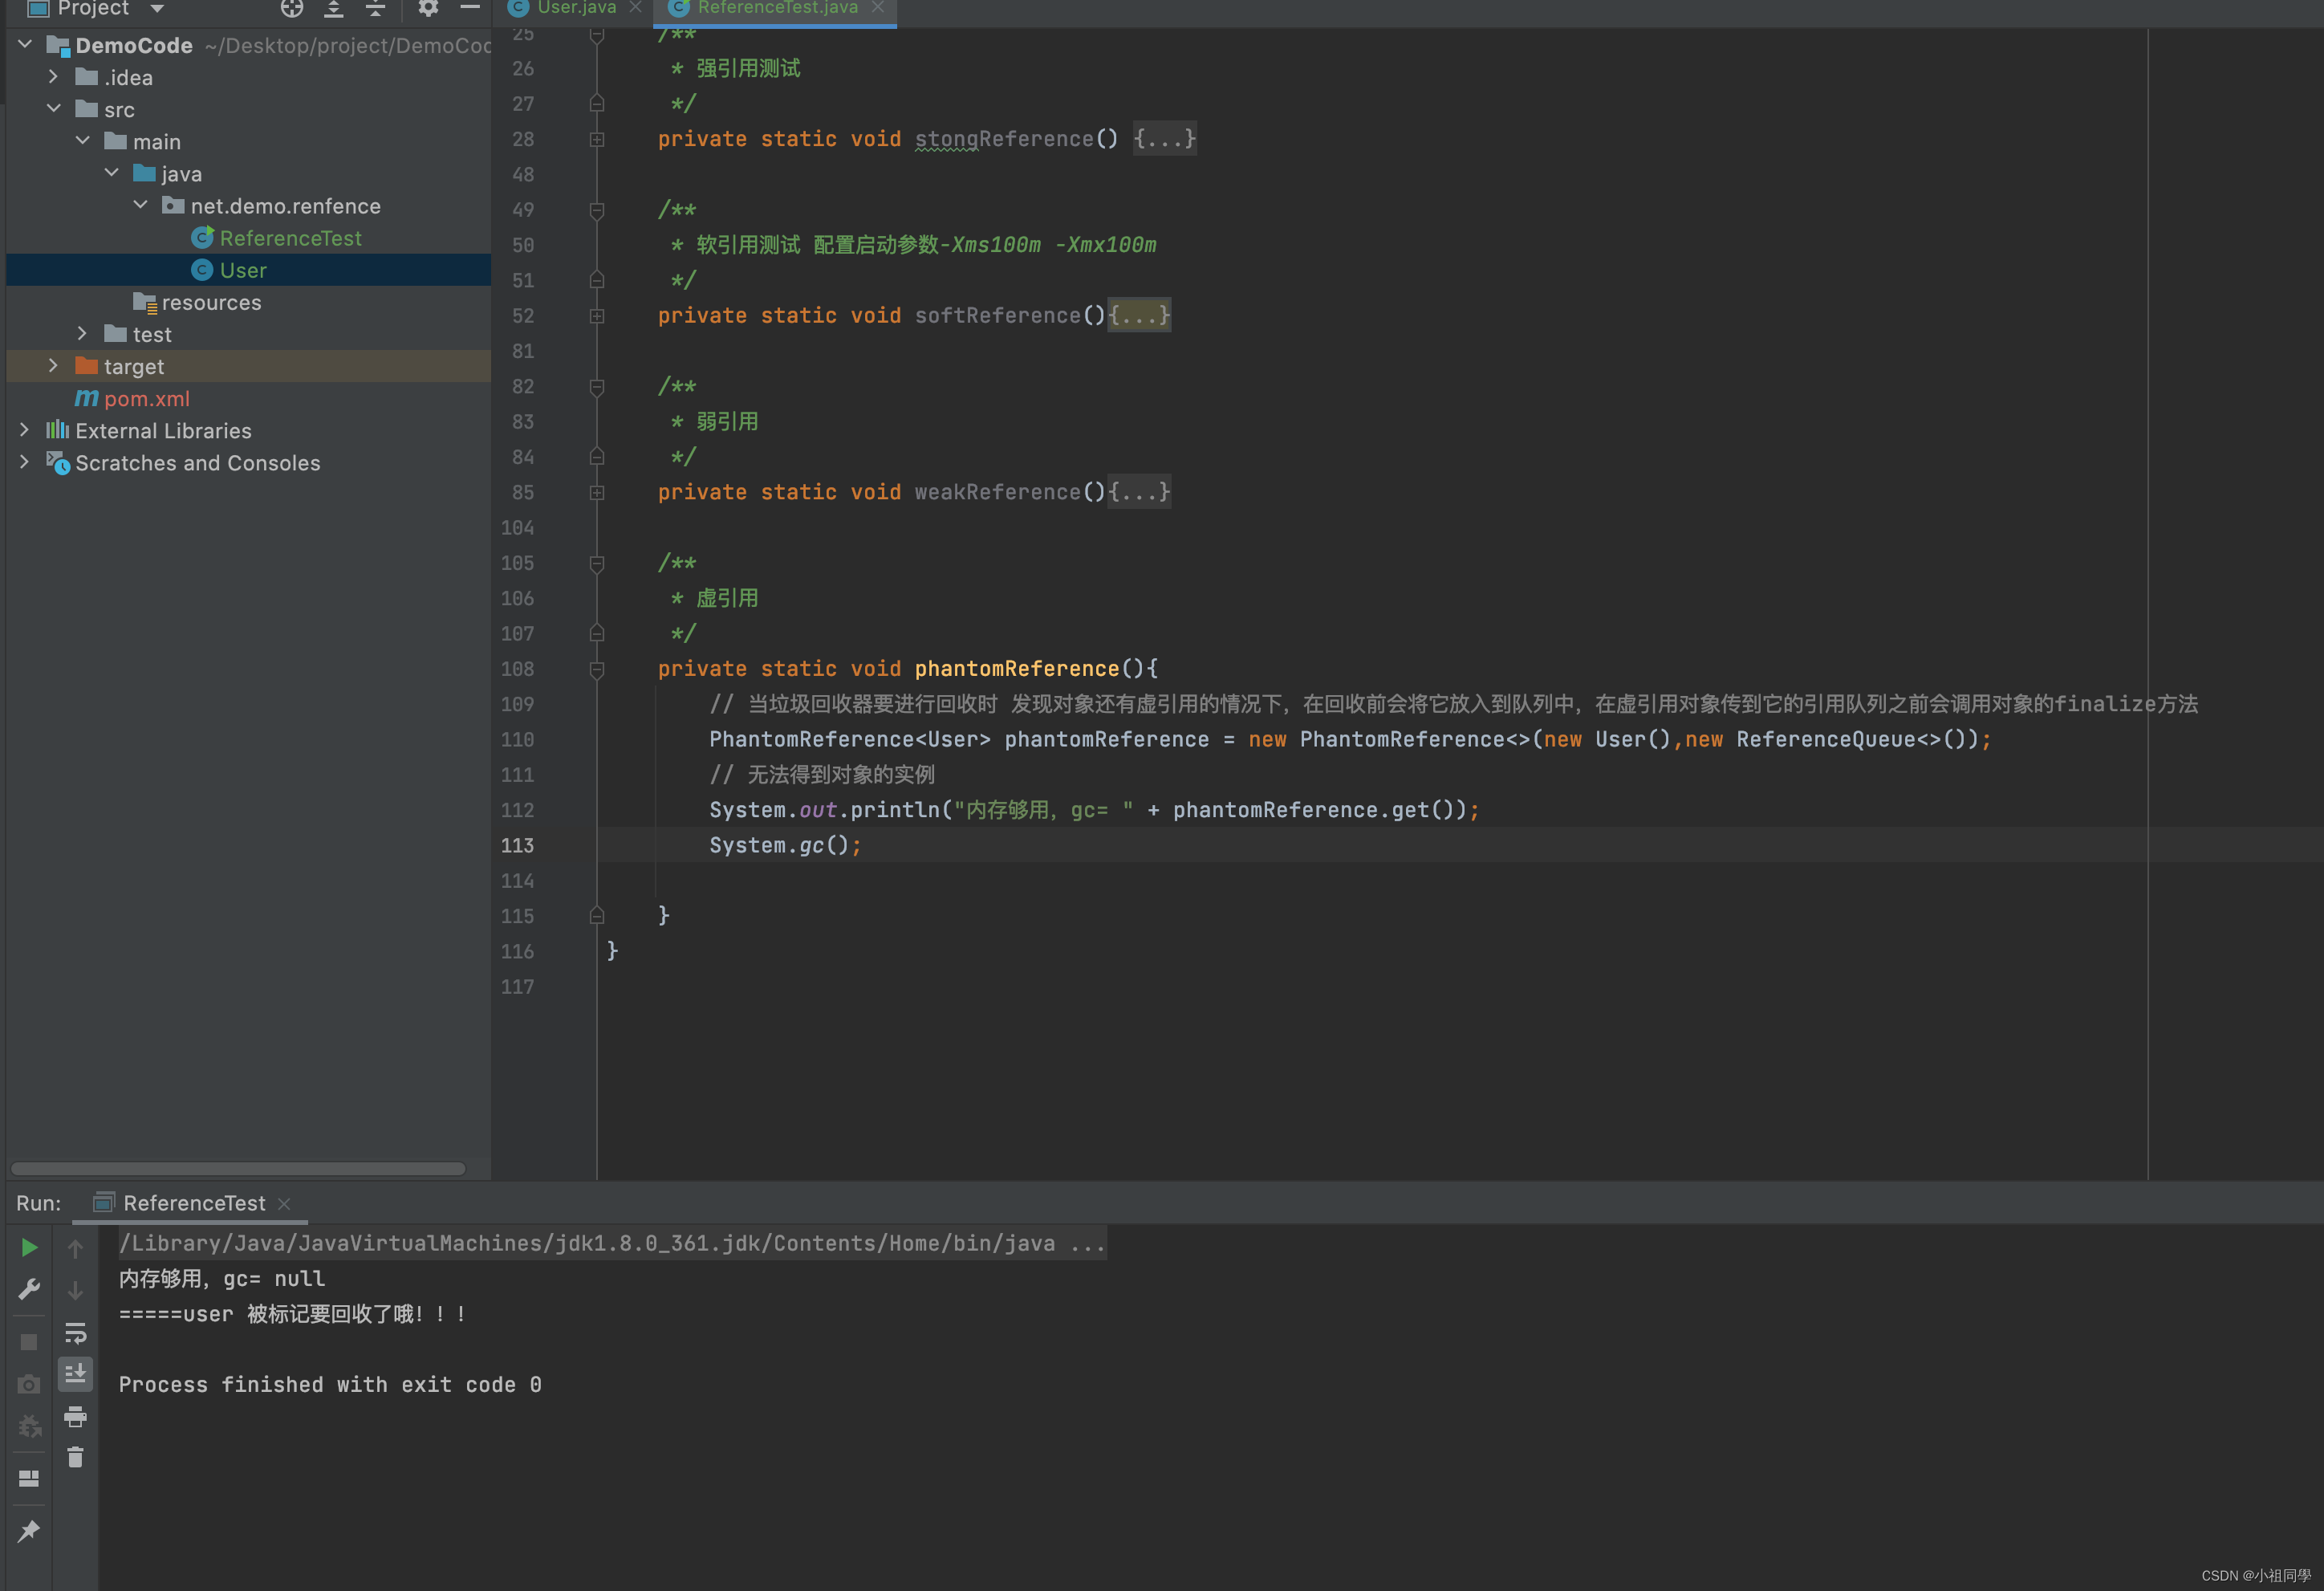The height and width of the screenshot is (1591, 2324).
Task: Expand External Libraries node
Action: click(x=24, y=430)
